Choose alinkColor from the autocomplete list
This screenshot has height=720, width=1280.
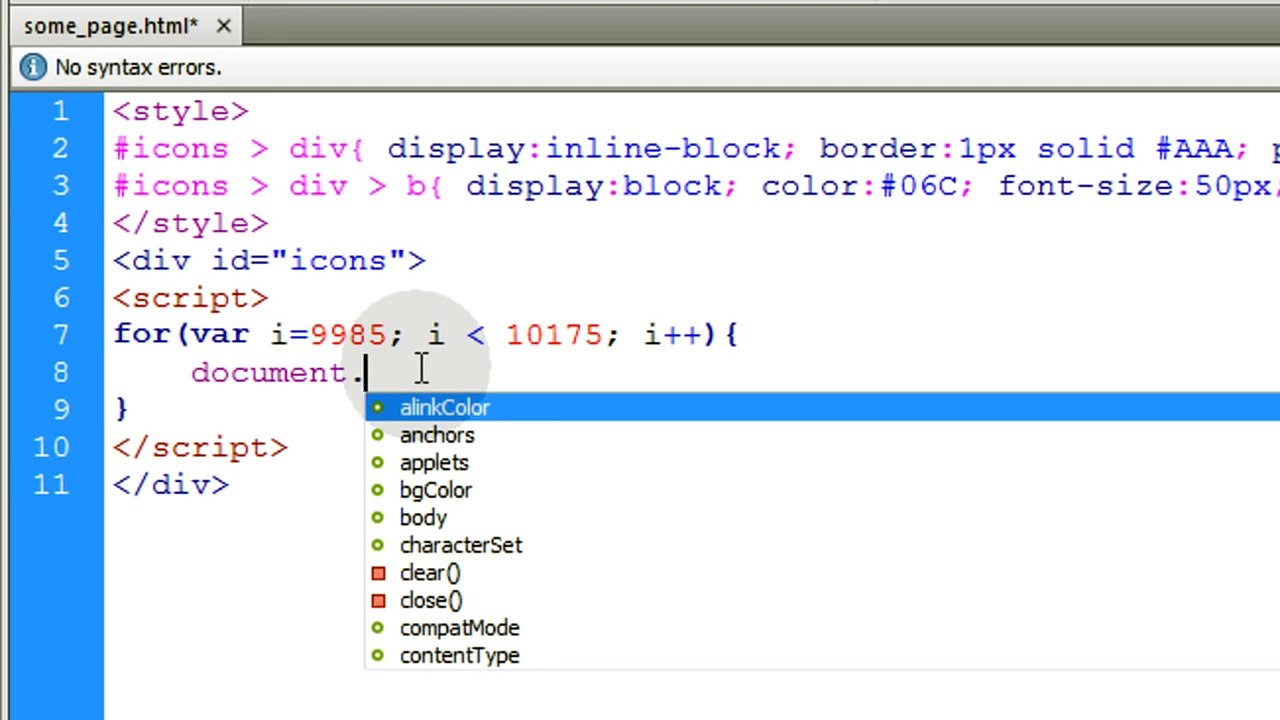point(822,407)
